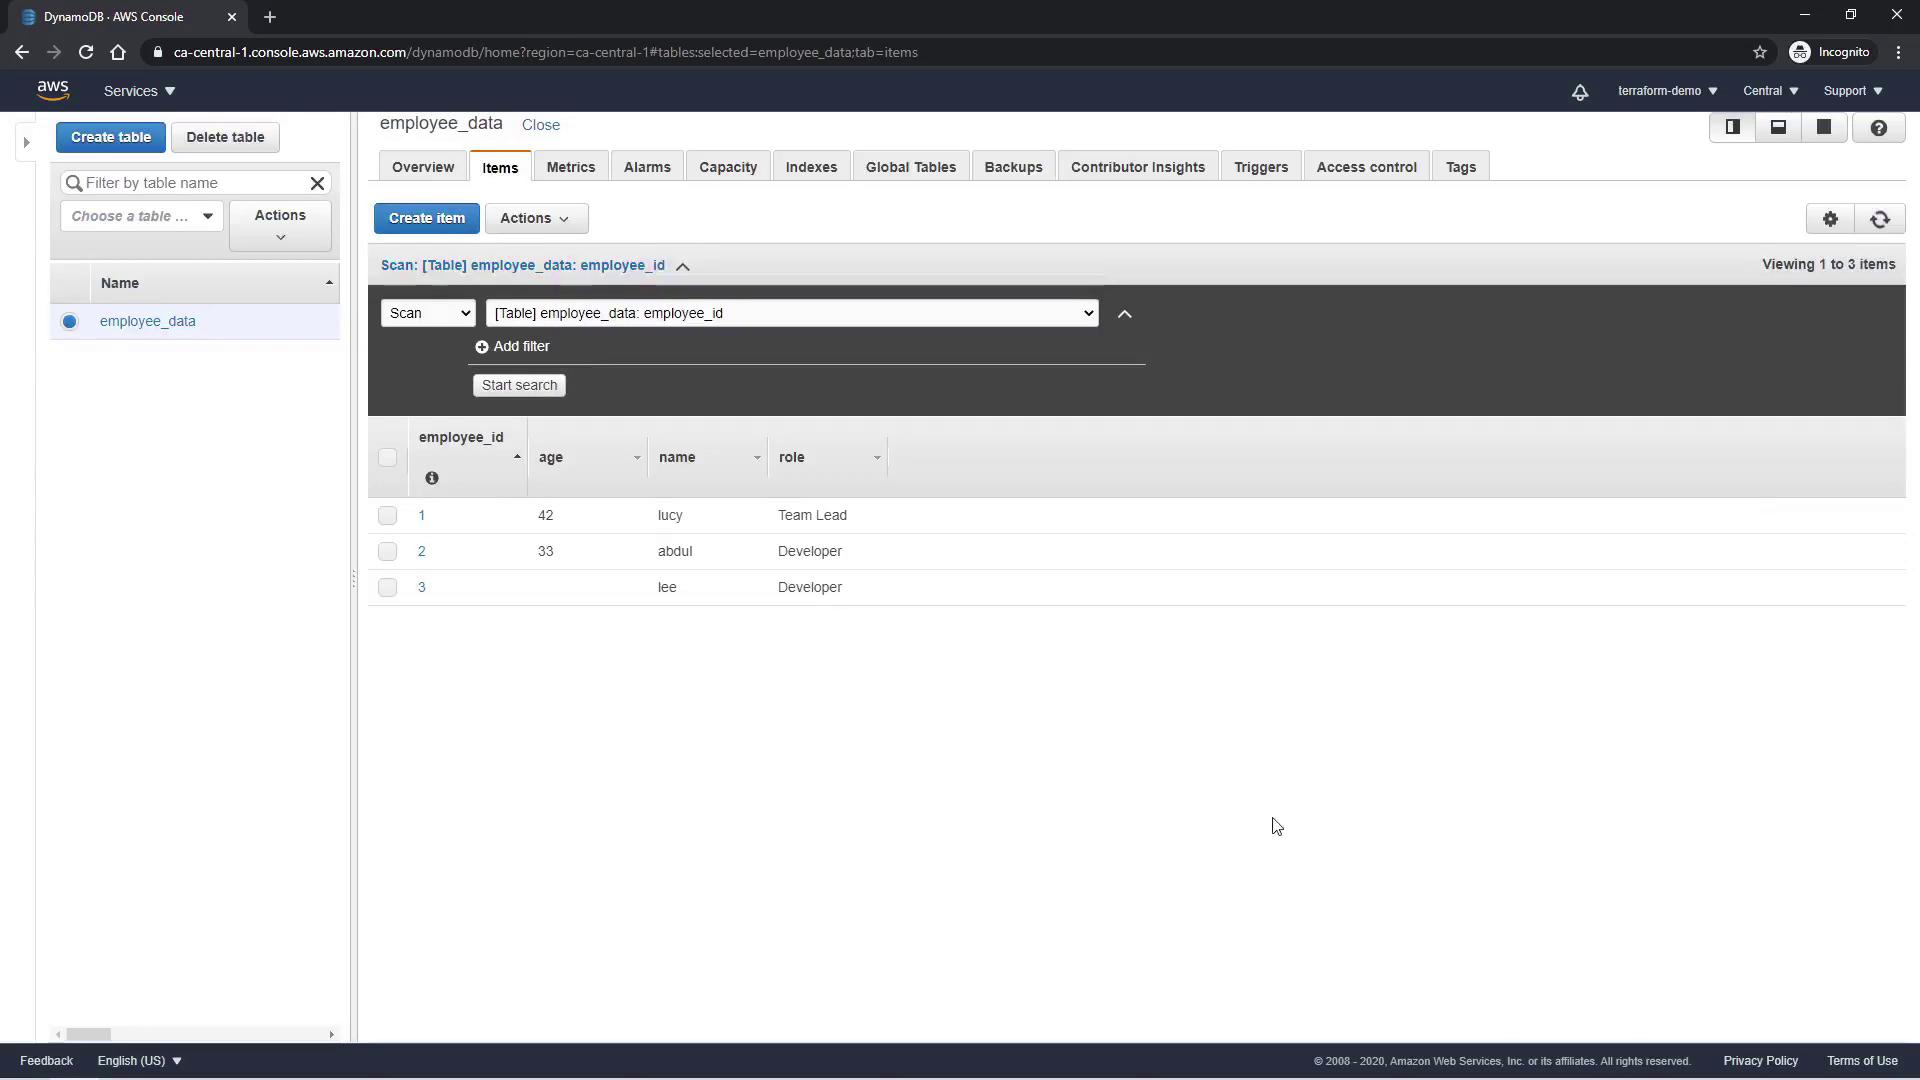The image size is (1920, 1080).
Task: Open the table employee_data index dropdown
Action: [792, 314]
